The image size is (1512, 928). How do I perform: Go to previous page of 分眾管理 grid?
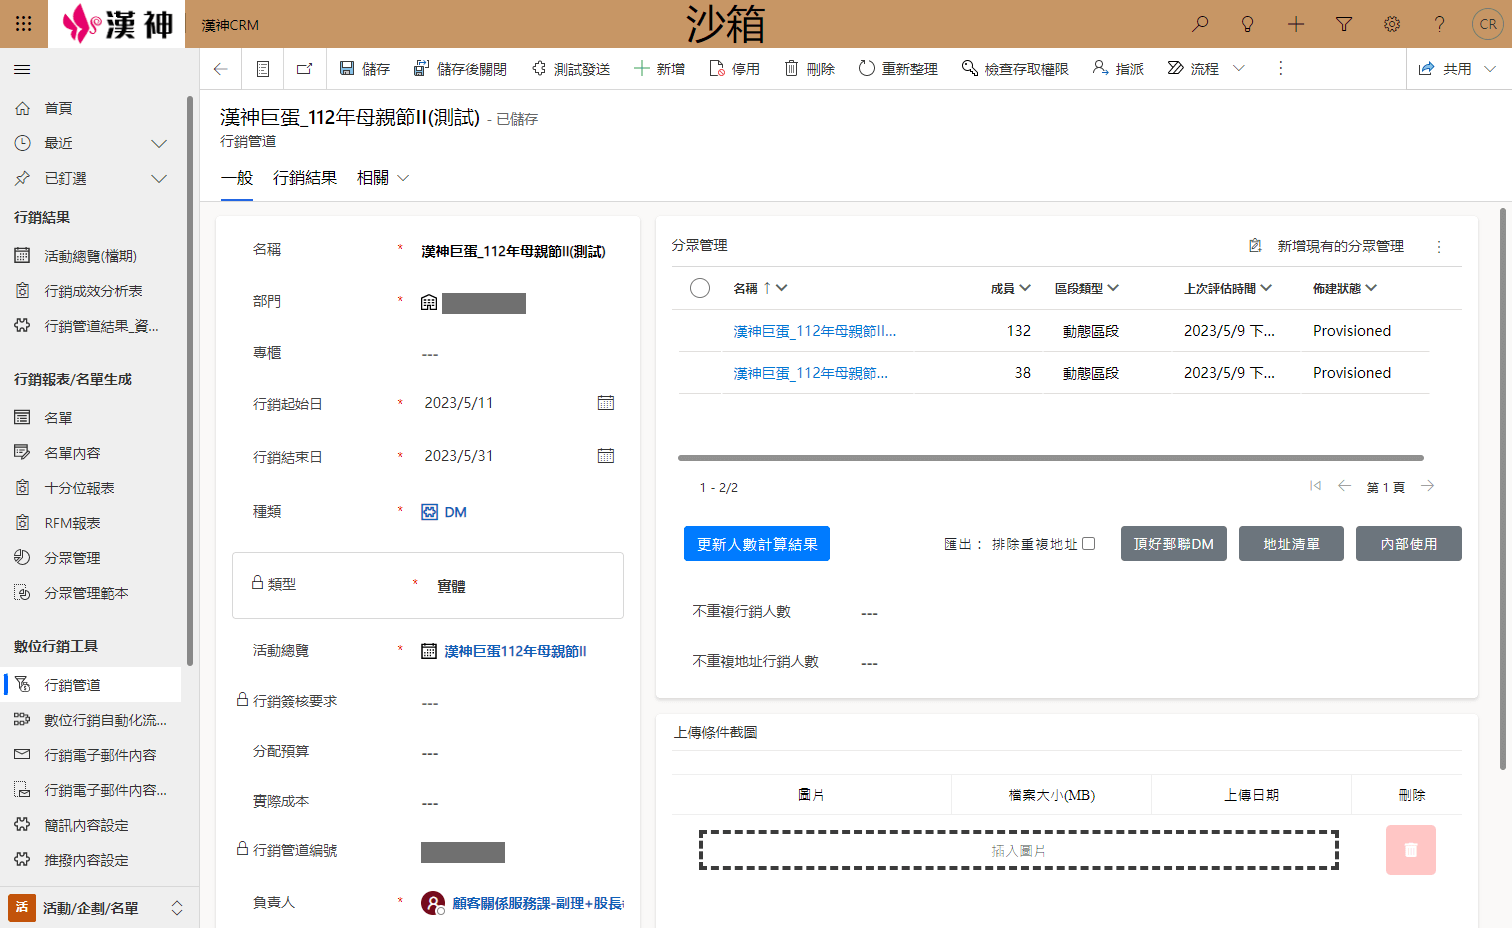coord(1345,486)
